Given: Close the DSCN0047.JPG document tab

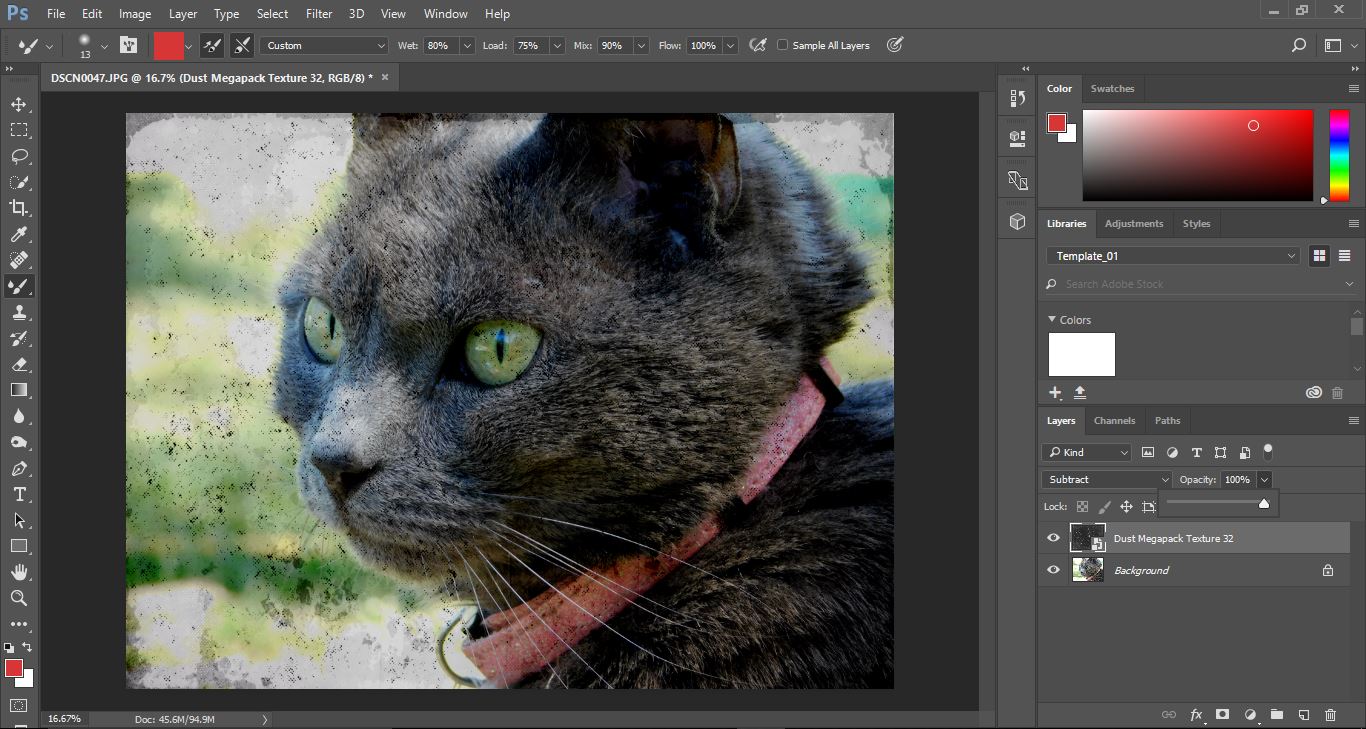Looking at the screenshot, I should (x=385, y=77).
